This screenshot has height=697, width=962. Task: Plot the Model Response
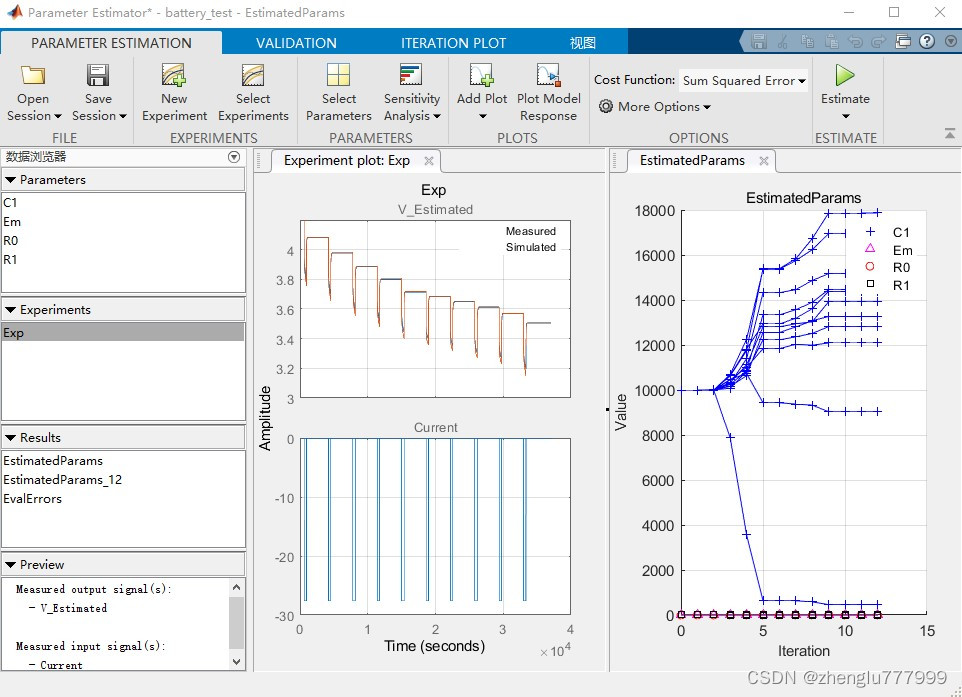tap(549, 90)
